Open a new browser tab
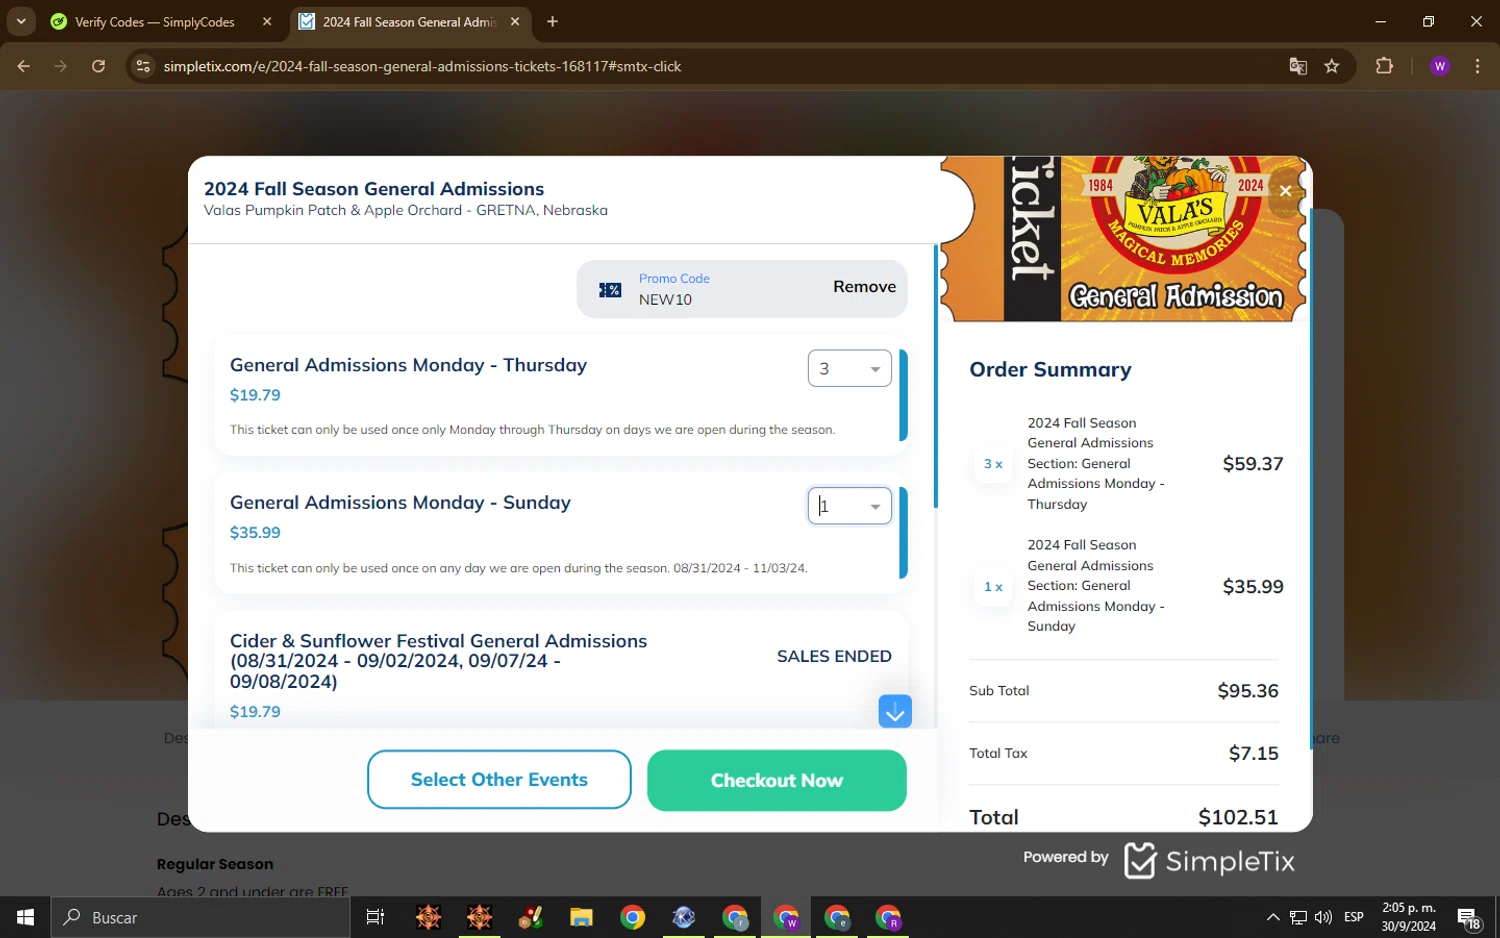This screenshot has height=938, width=1500. click(552, 21)
